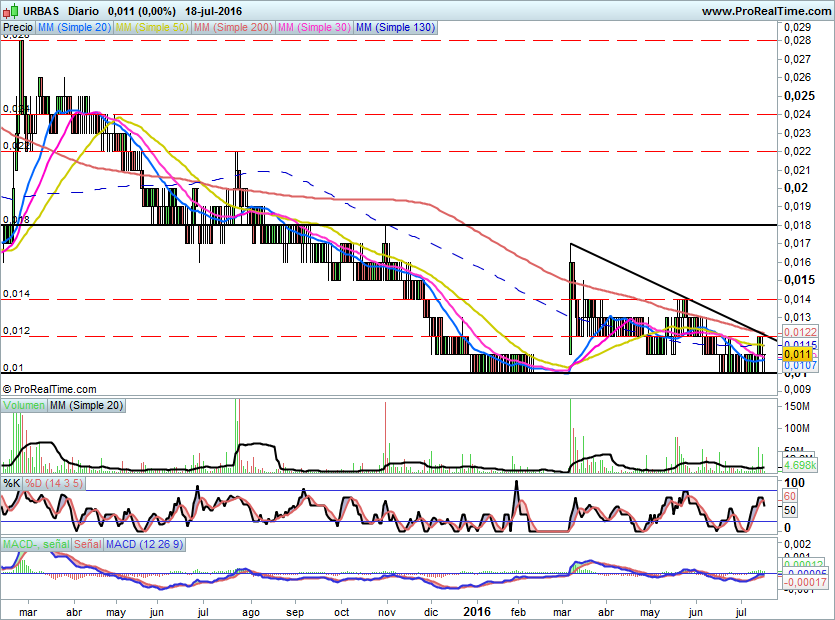This screenshot has height=620, width=835.
Task: Click the Diario timeframe text in header
Action: tap(83, 10)
